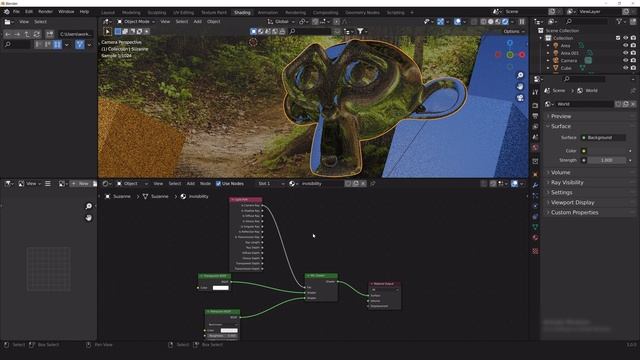Screen dimensions: 640x360
Task: Click the New image button
Action: 80,184
